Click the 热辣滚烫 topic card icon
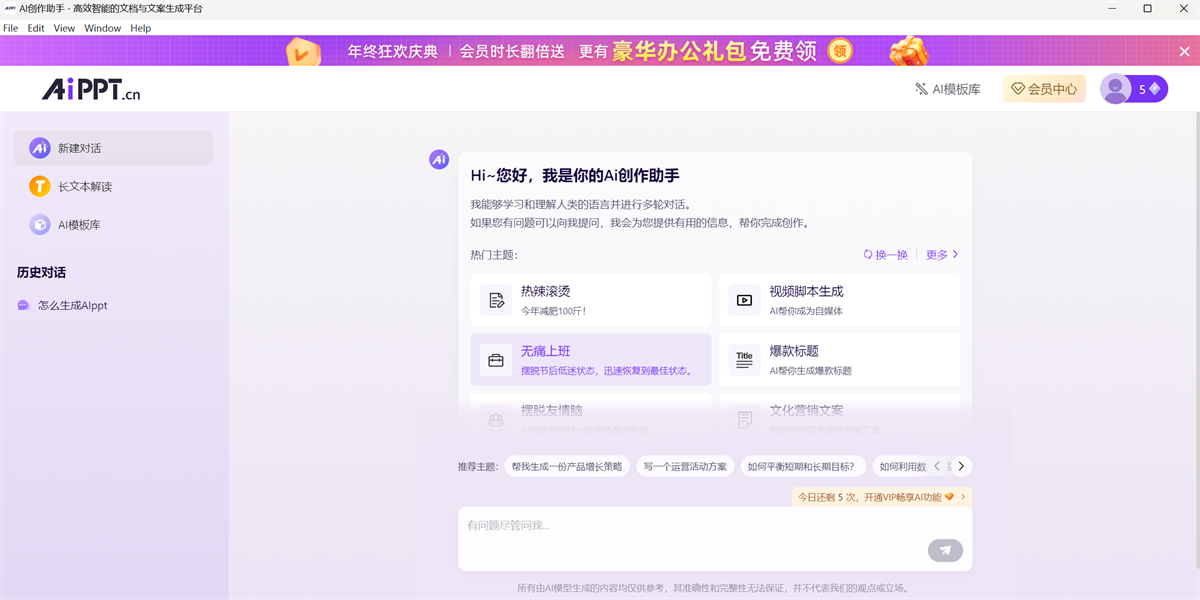Viewport: 1200px width, 600px height. (495, 300)
